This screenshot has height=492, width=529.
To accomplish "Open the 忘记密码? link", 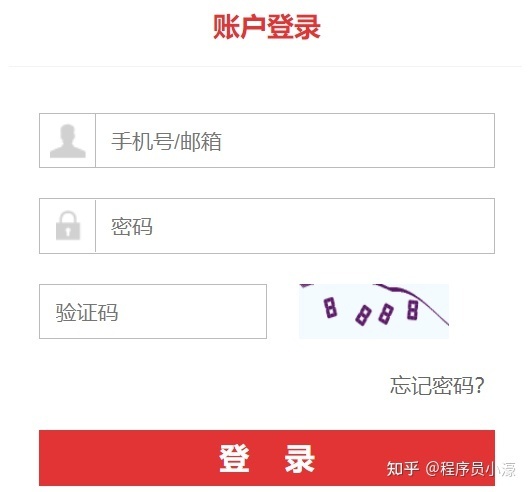I will click(437, 385).
